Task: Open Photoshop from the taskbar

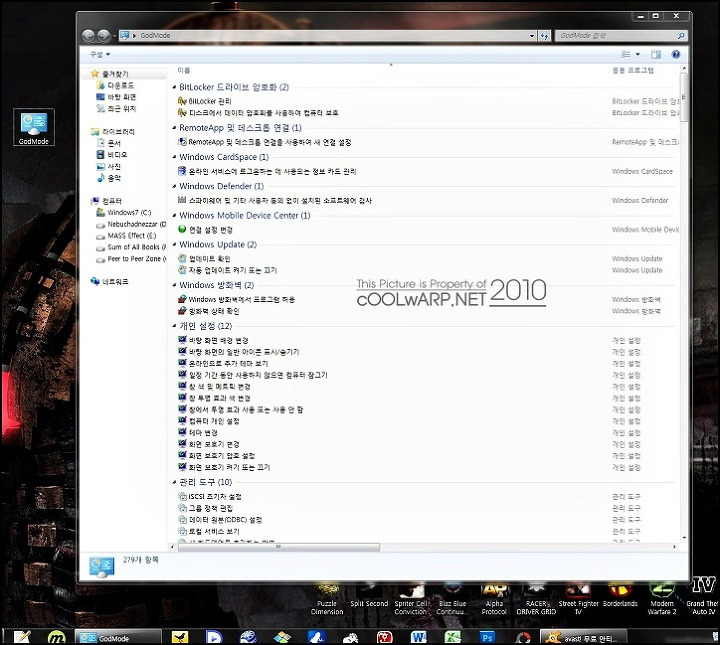Action: click(487, 637)
